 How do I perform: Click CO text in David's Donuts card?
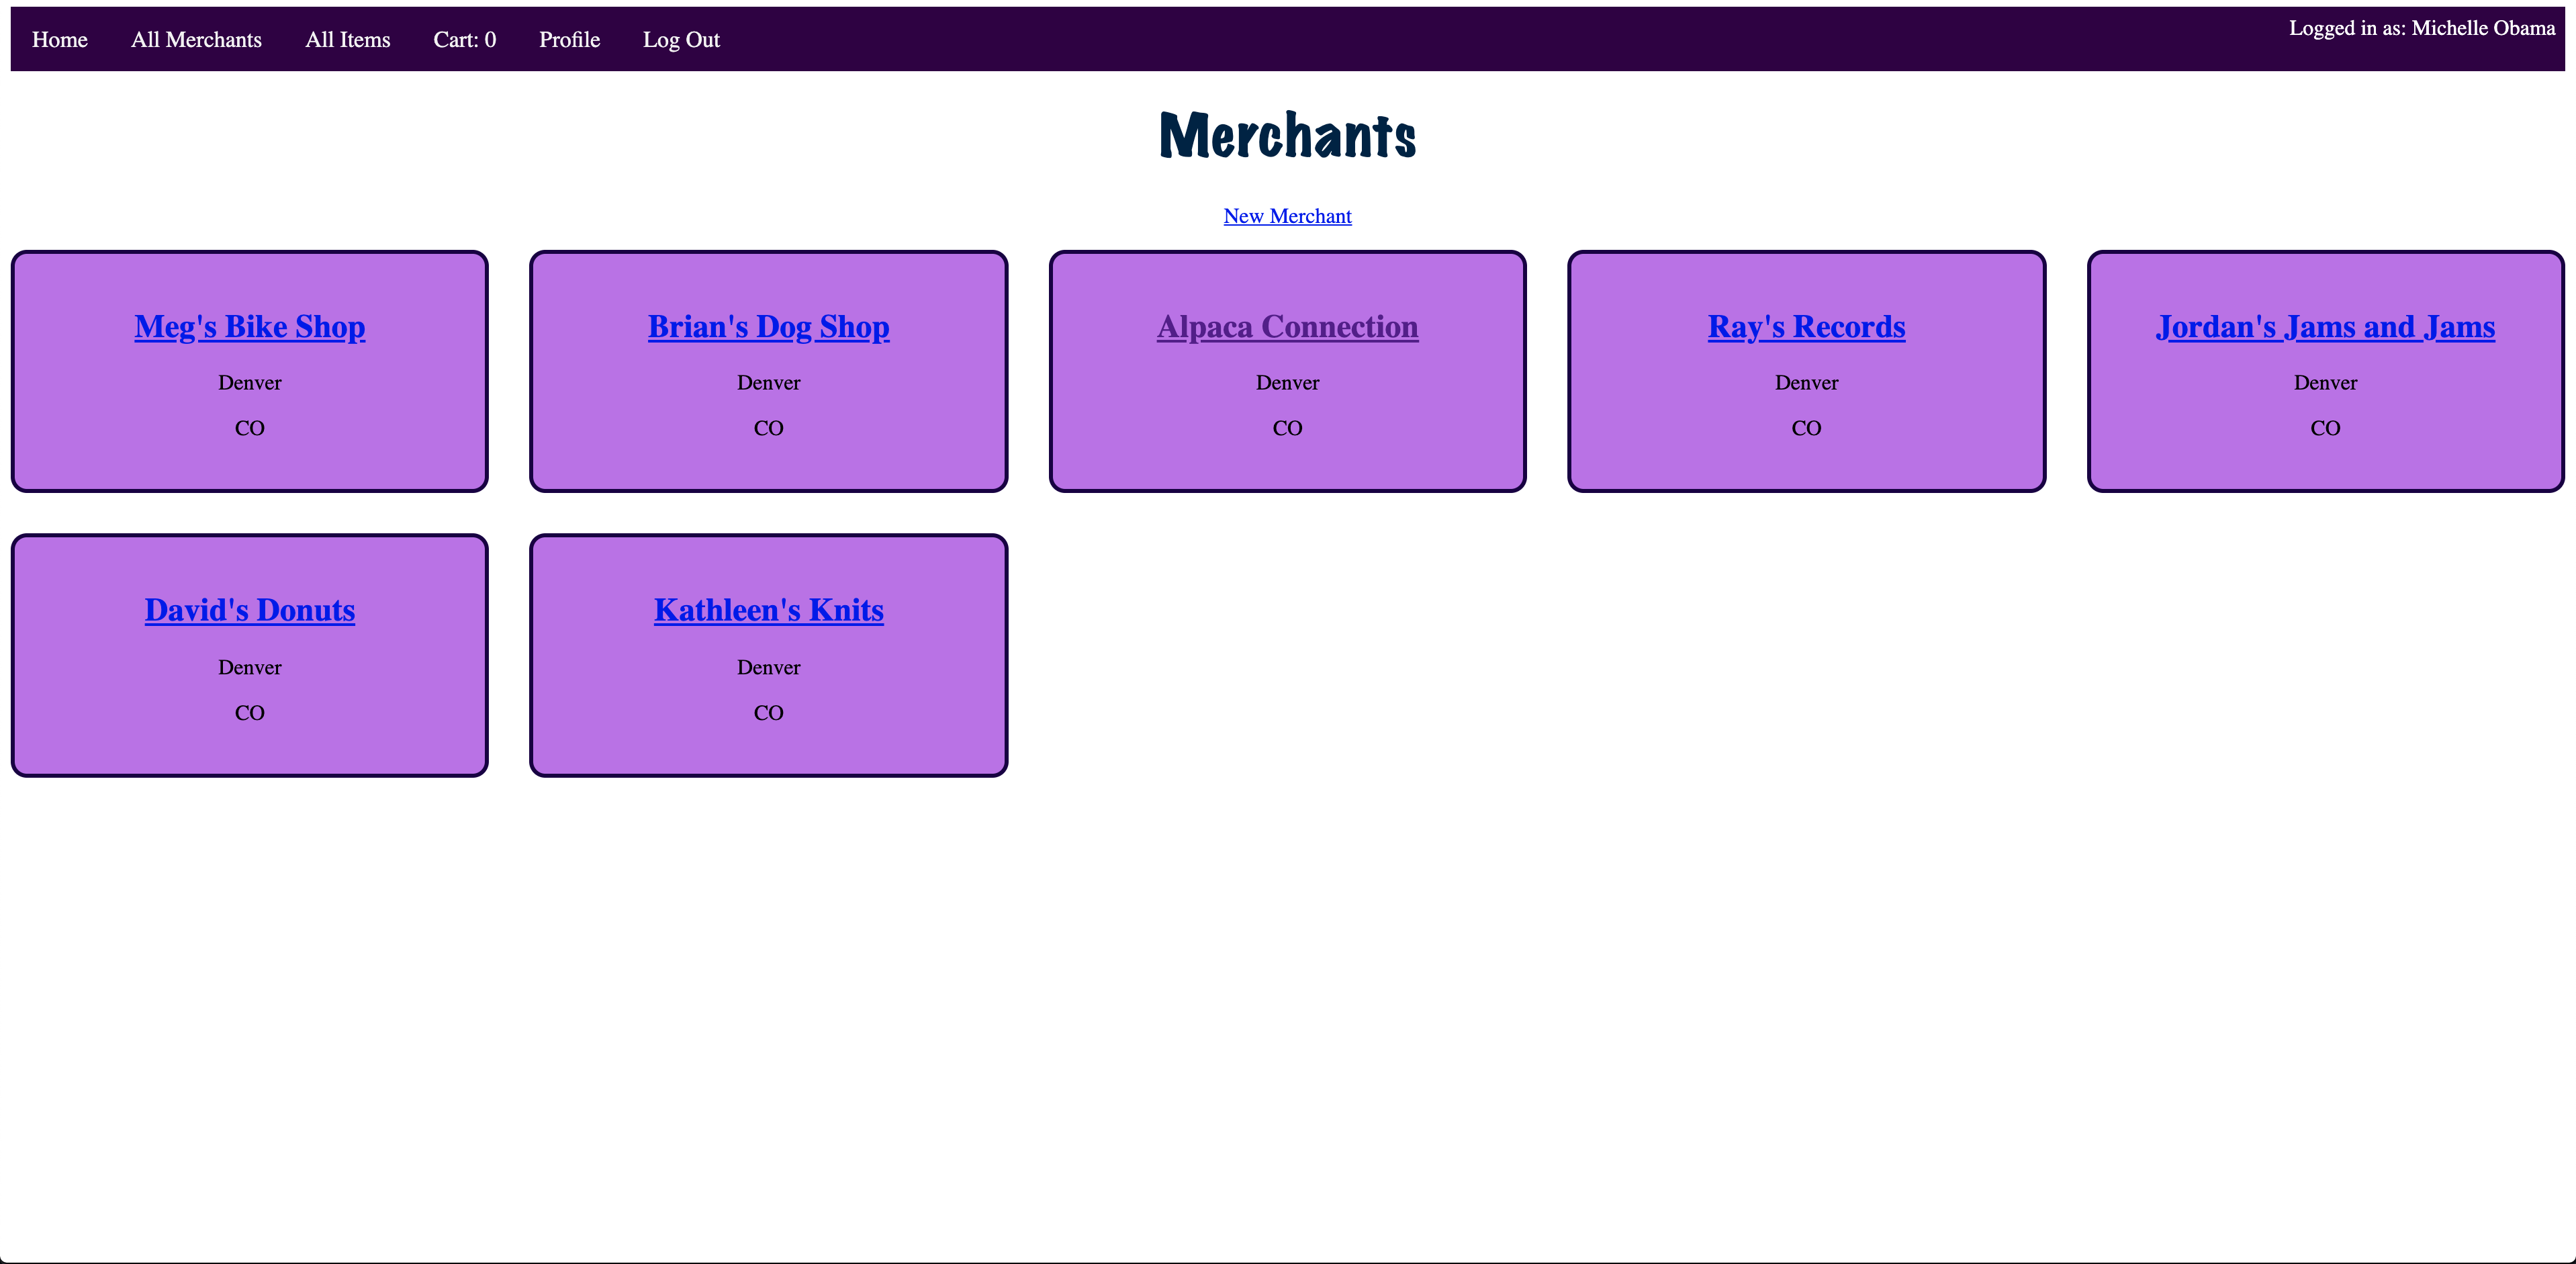pyautogui.click(x=250, y=713)
